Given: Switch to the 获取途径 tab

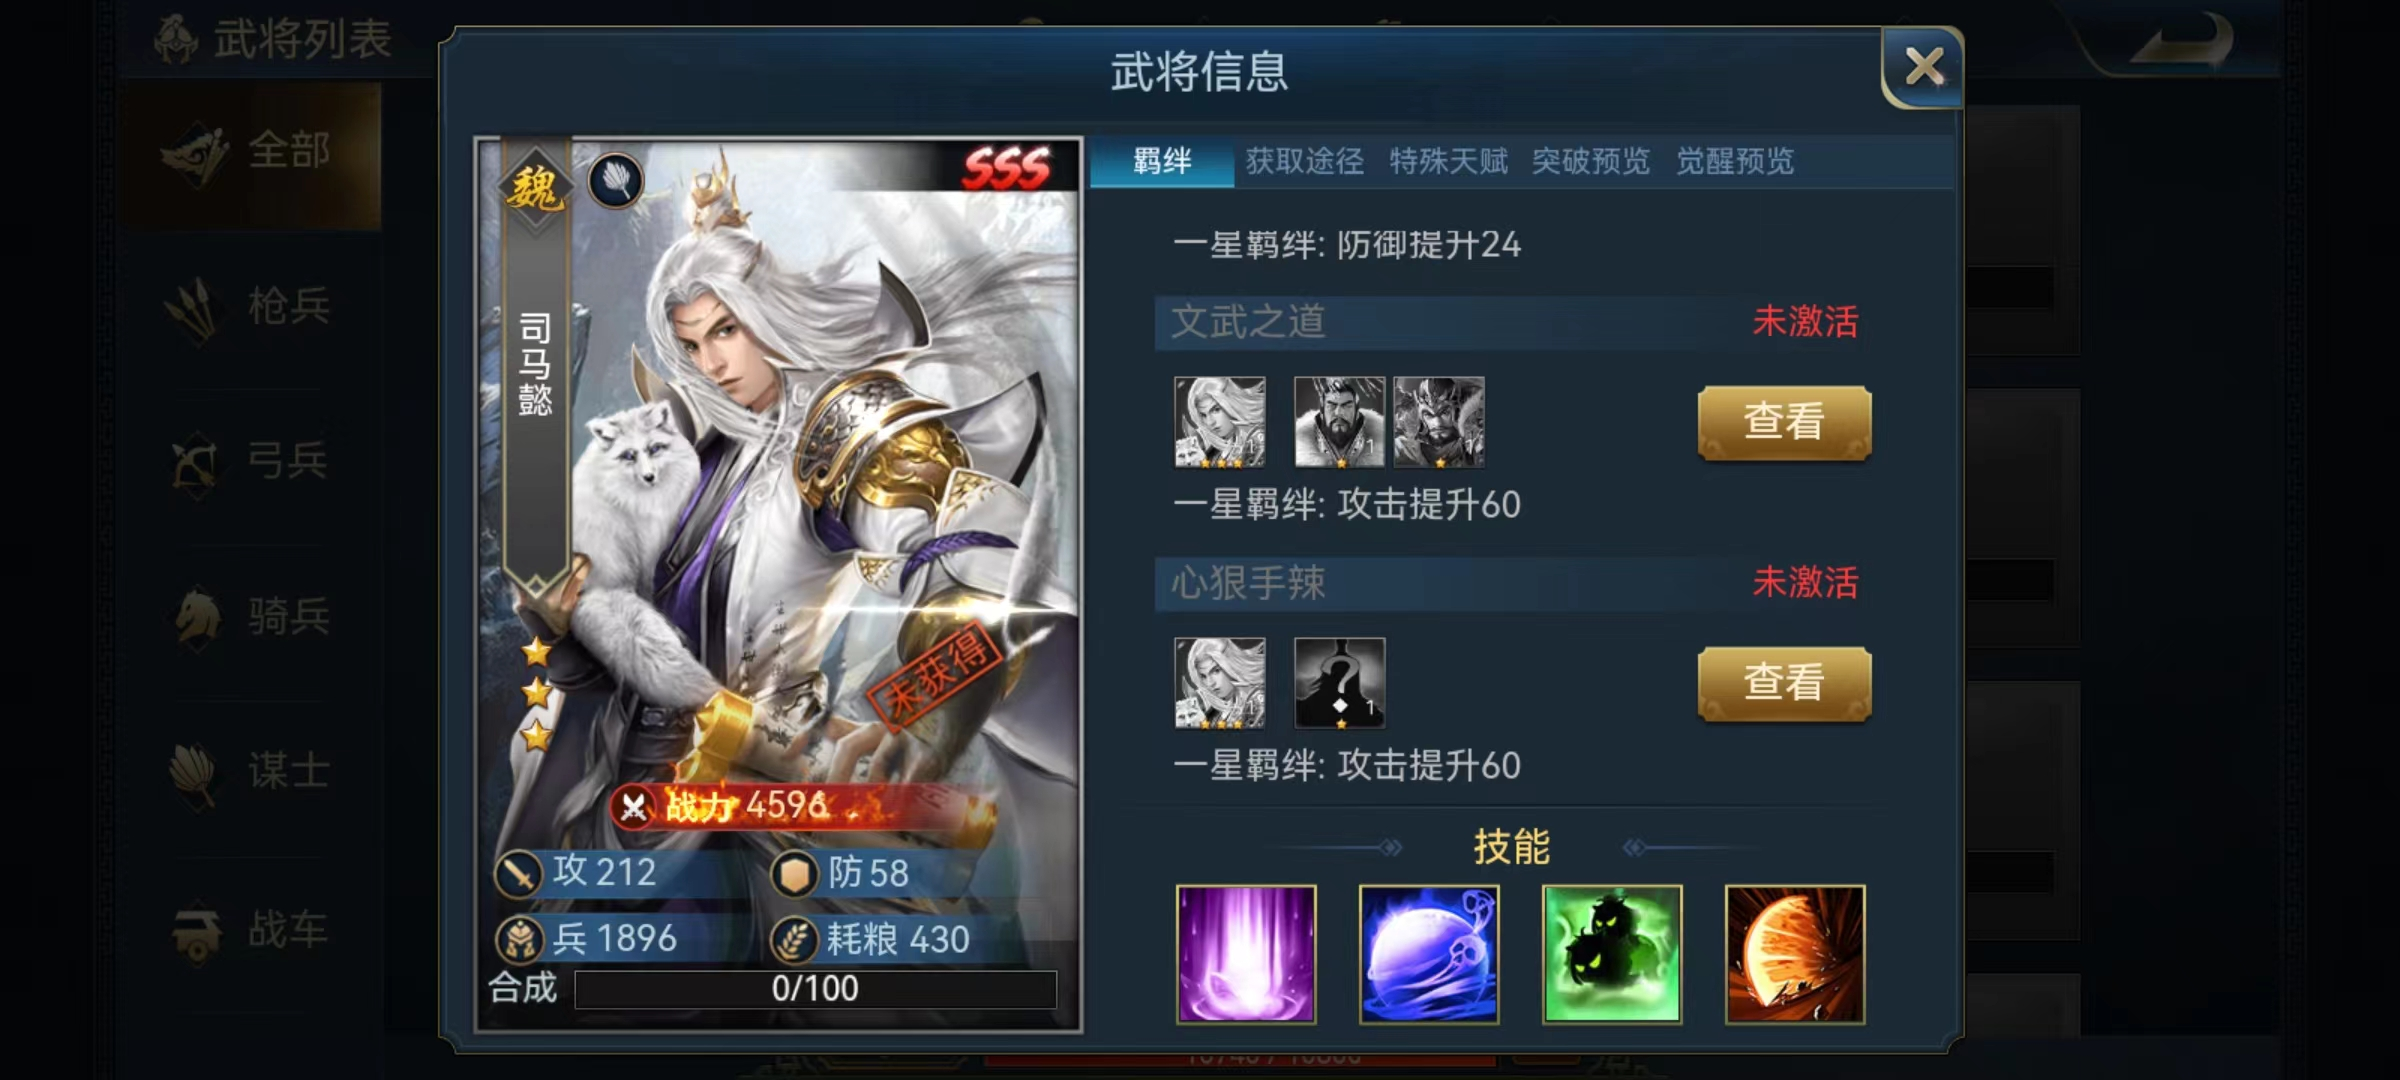Looking at the screenshot, I should [x=1305, y=161].
